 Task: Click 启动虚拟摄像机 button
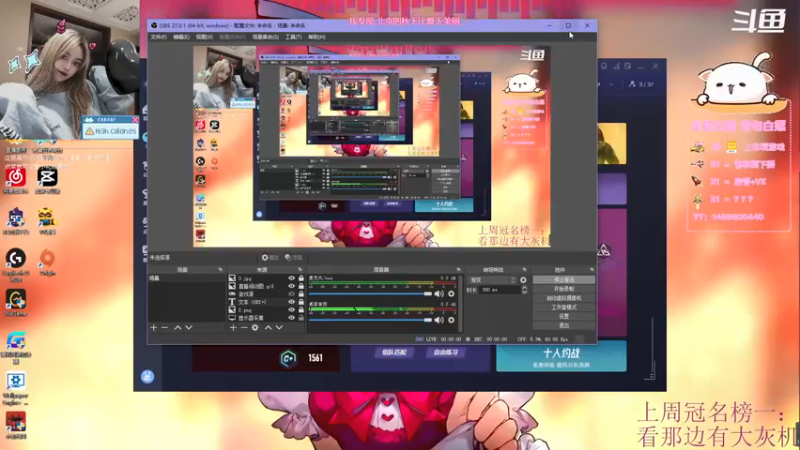[564, 298]
